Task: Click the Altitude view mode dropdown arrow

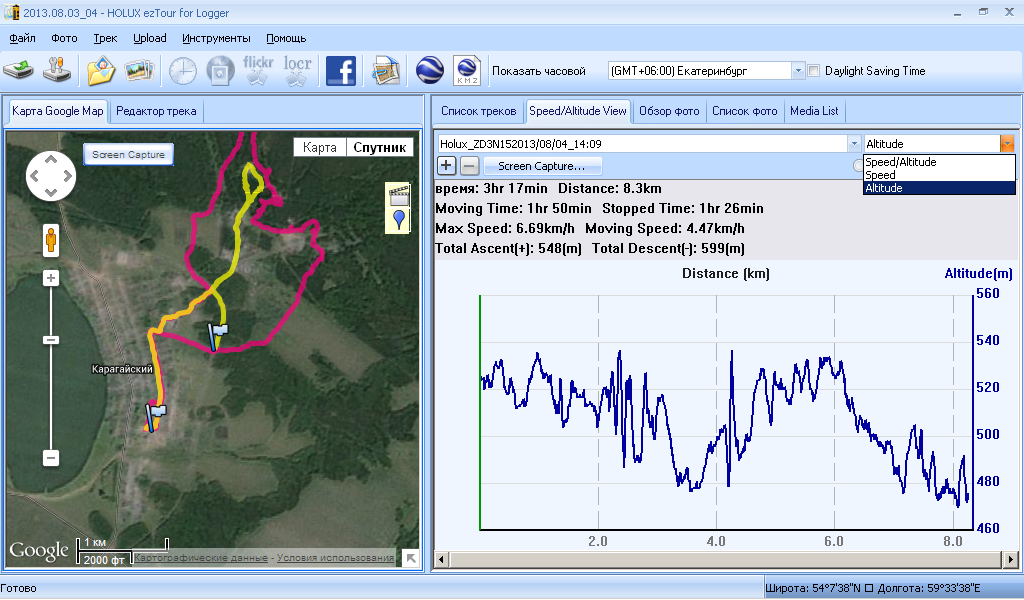Action: click(x=1007, y=144)
